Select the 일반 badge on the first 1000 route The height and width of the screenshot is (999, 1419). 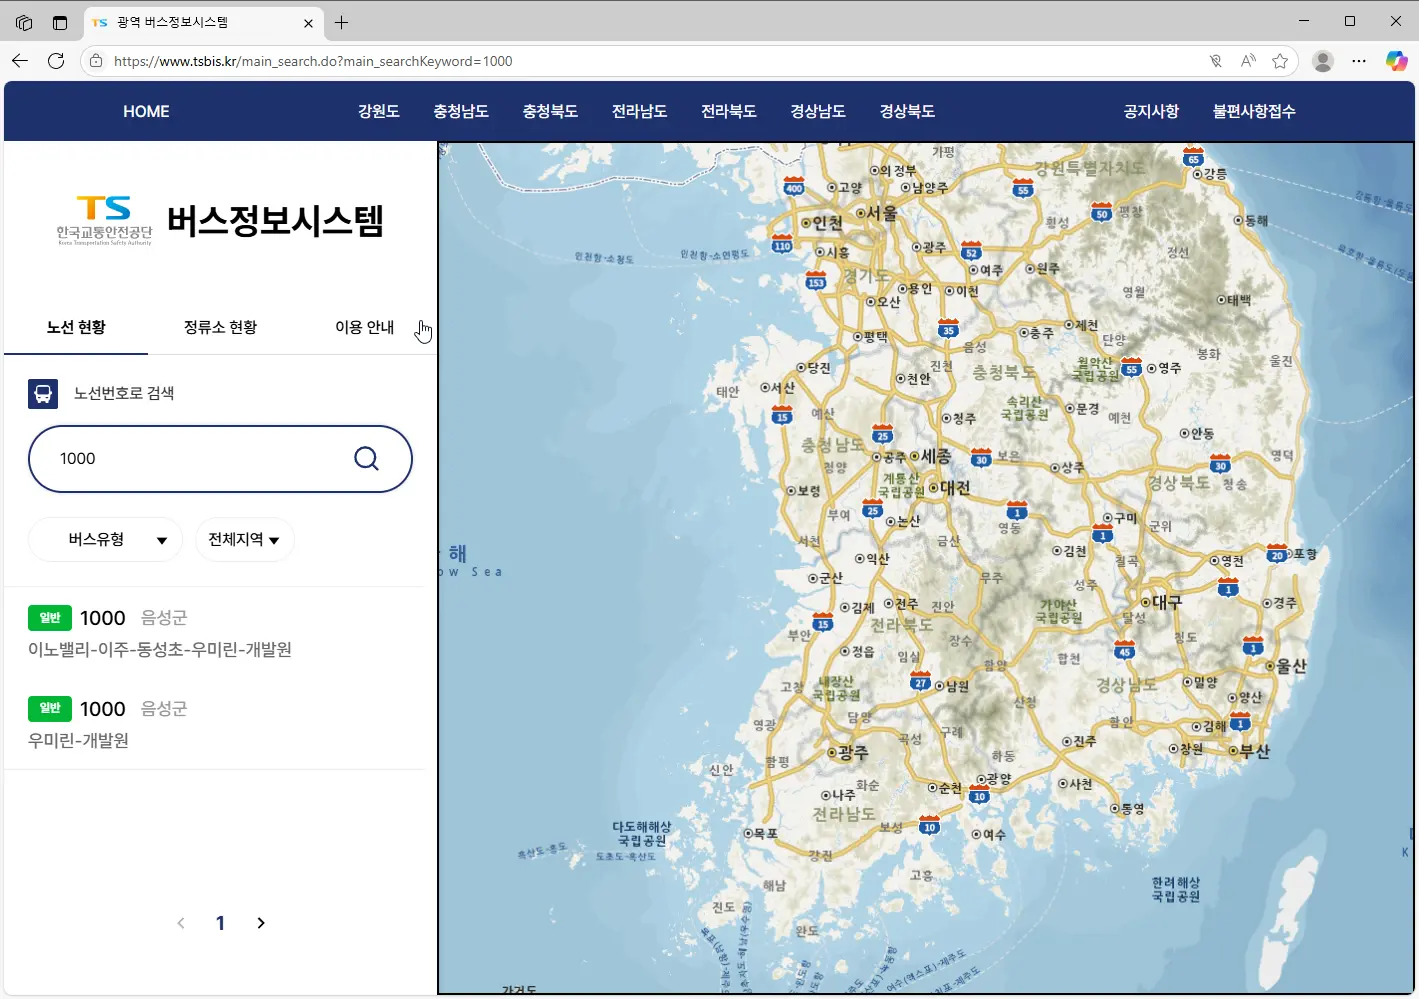click(x=50, y=618)
